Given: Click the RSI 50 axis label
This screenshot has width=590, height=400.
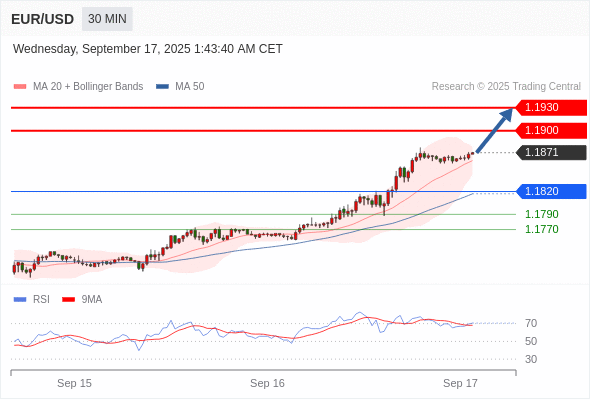Looking at the screenshot, I should pyautogui.click(x=531, y=341).
